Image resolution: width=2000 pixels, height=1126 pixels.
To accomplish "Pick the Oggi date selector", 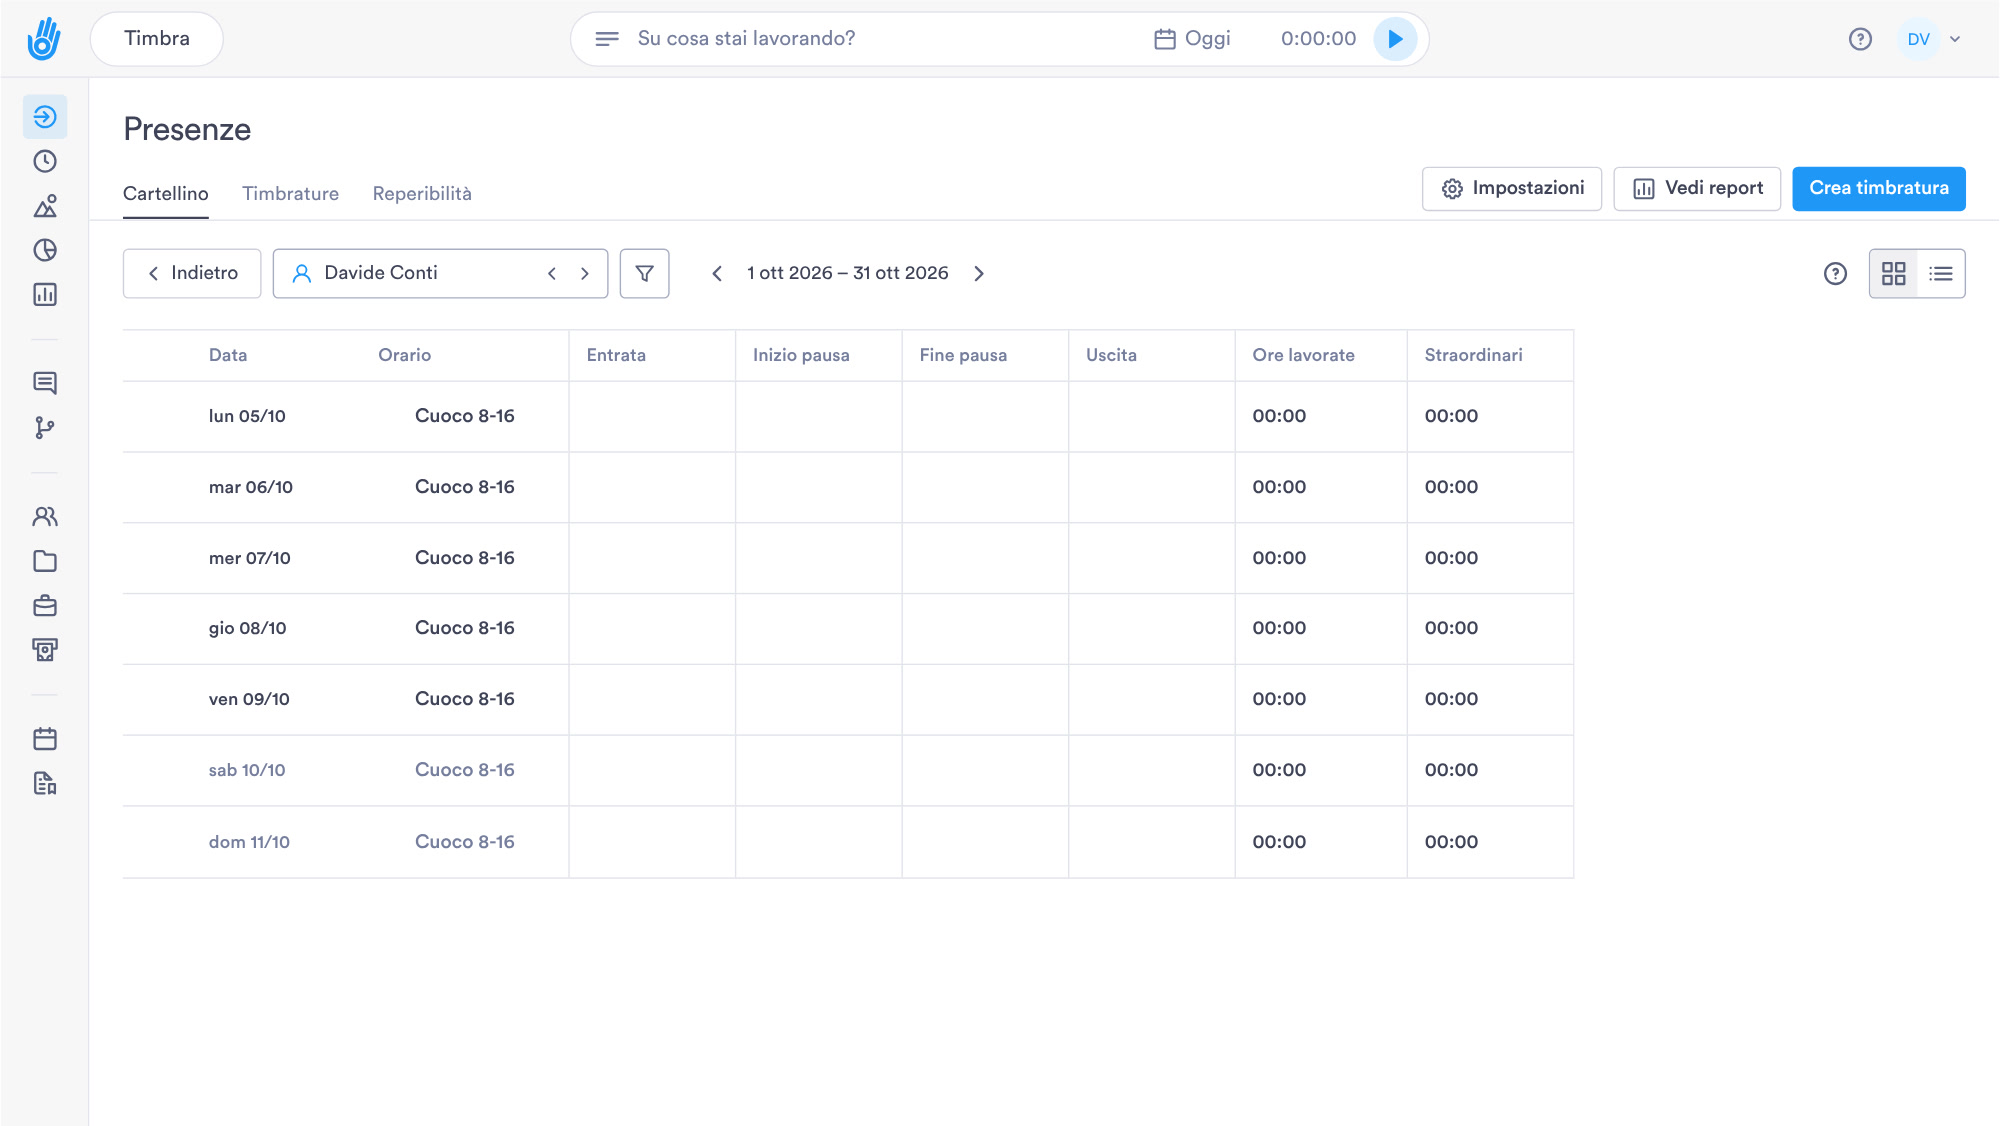I will [x=1192, y=39].
